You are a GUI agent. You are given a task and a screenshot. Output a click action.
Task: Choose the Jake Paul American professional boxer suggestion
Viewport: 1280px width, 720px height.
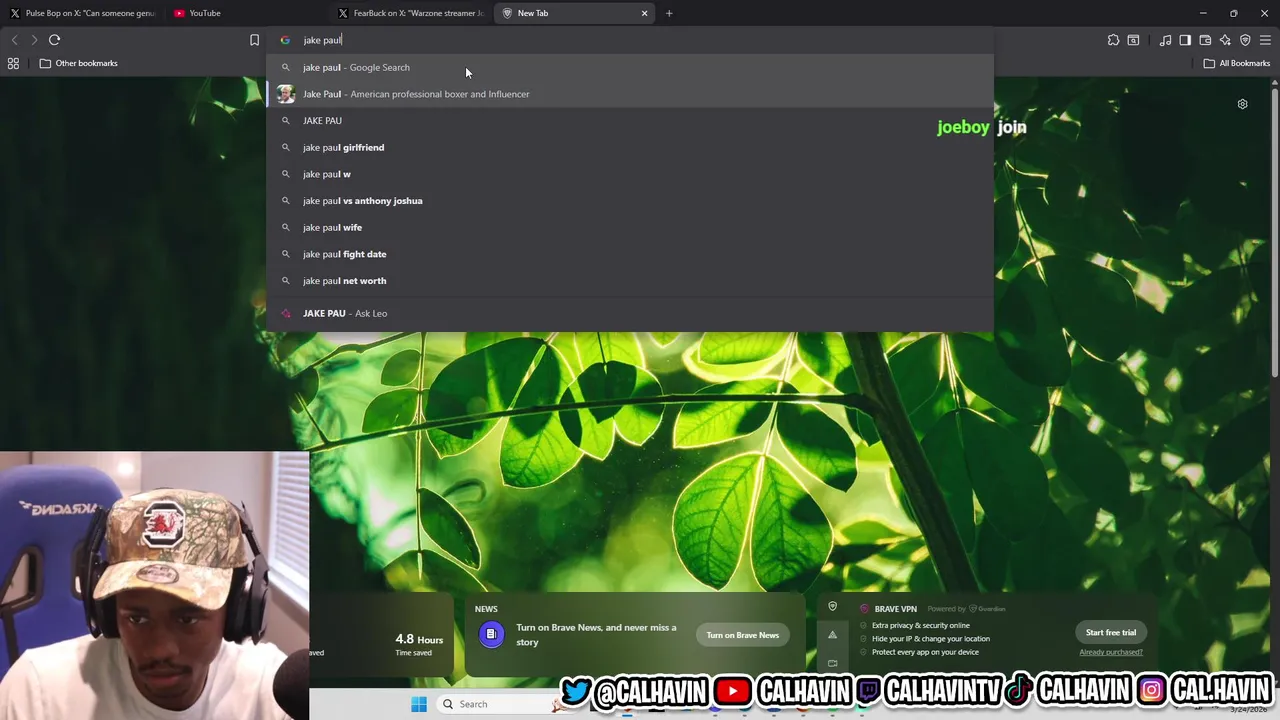pos(630,94)
